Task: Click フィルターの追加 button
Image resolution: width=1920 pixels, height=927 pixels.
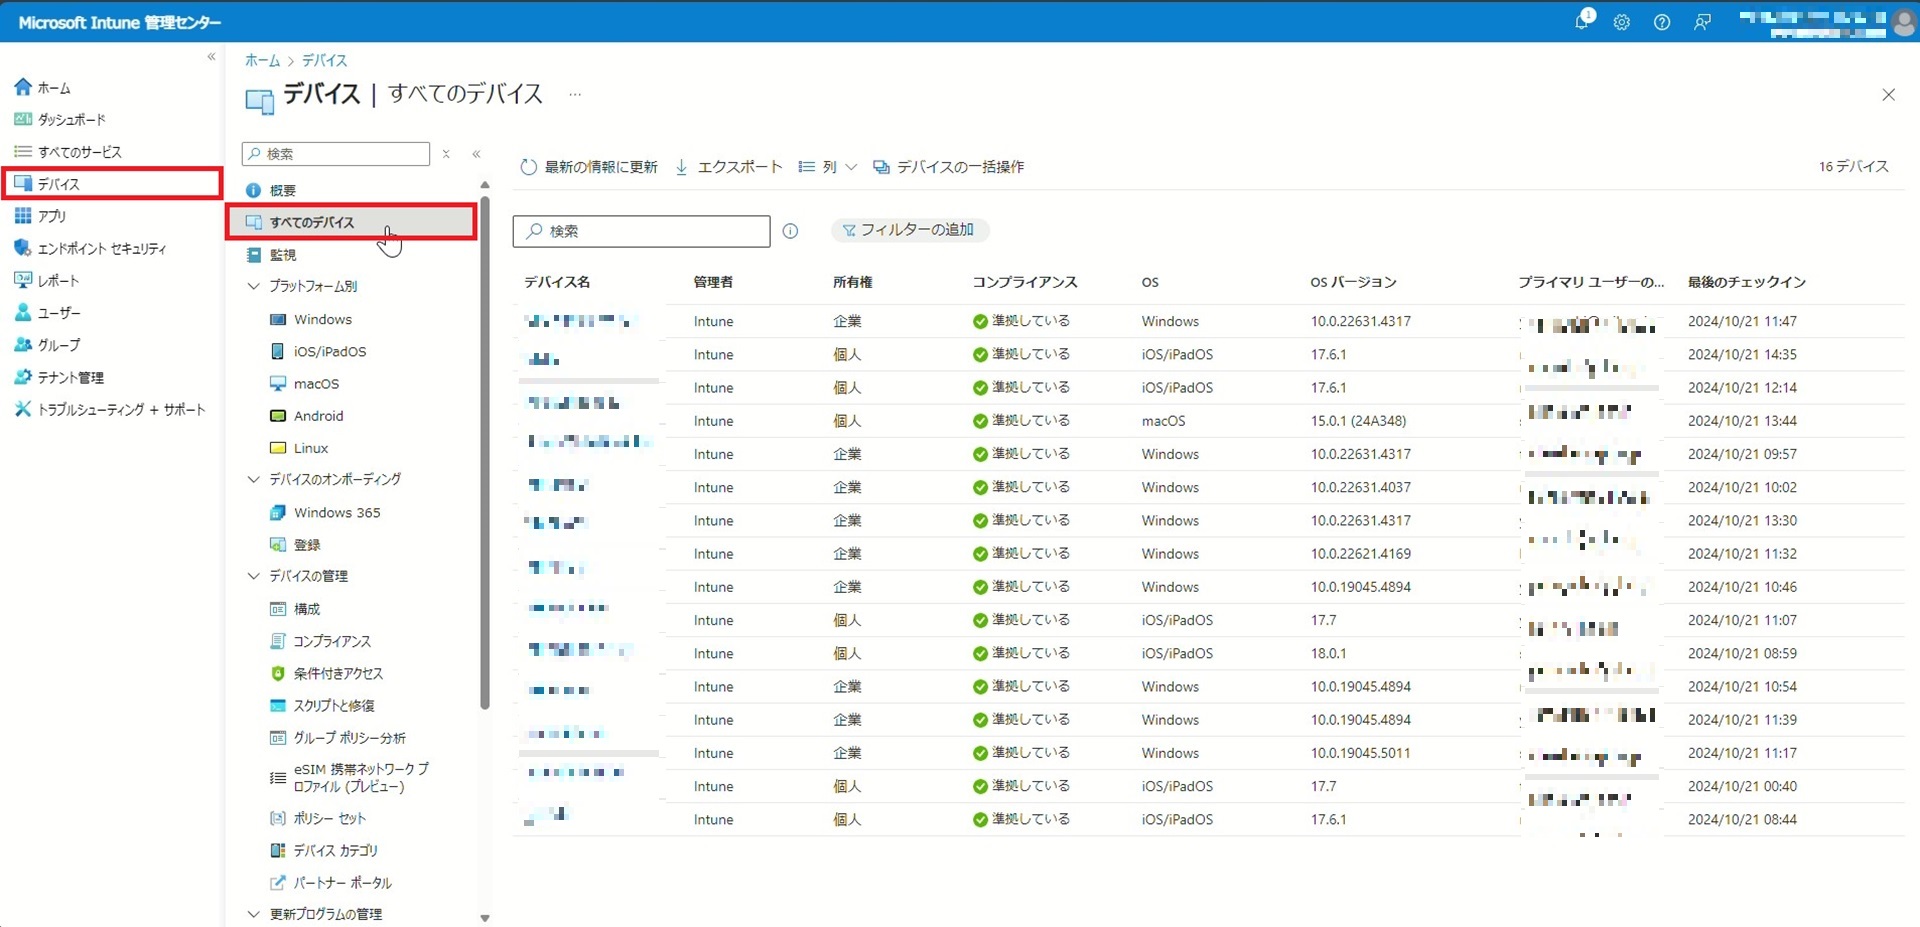Action: tap(910, 230)
